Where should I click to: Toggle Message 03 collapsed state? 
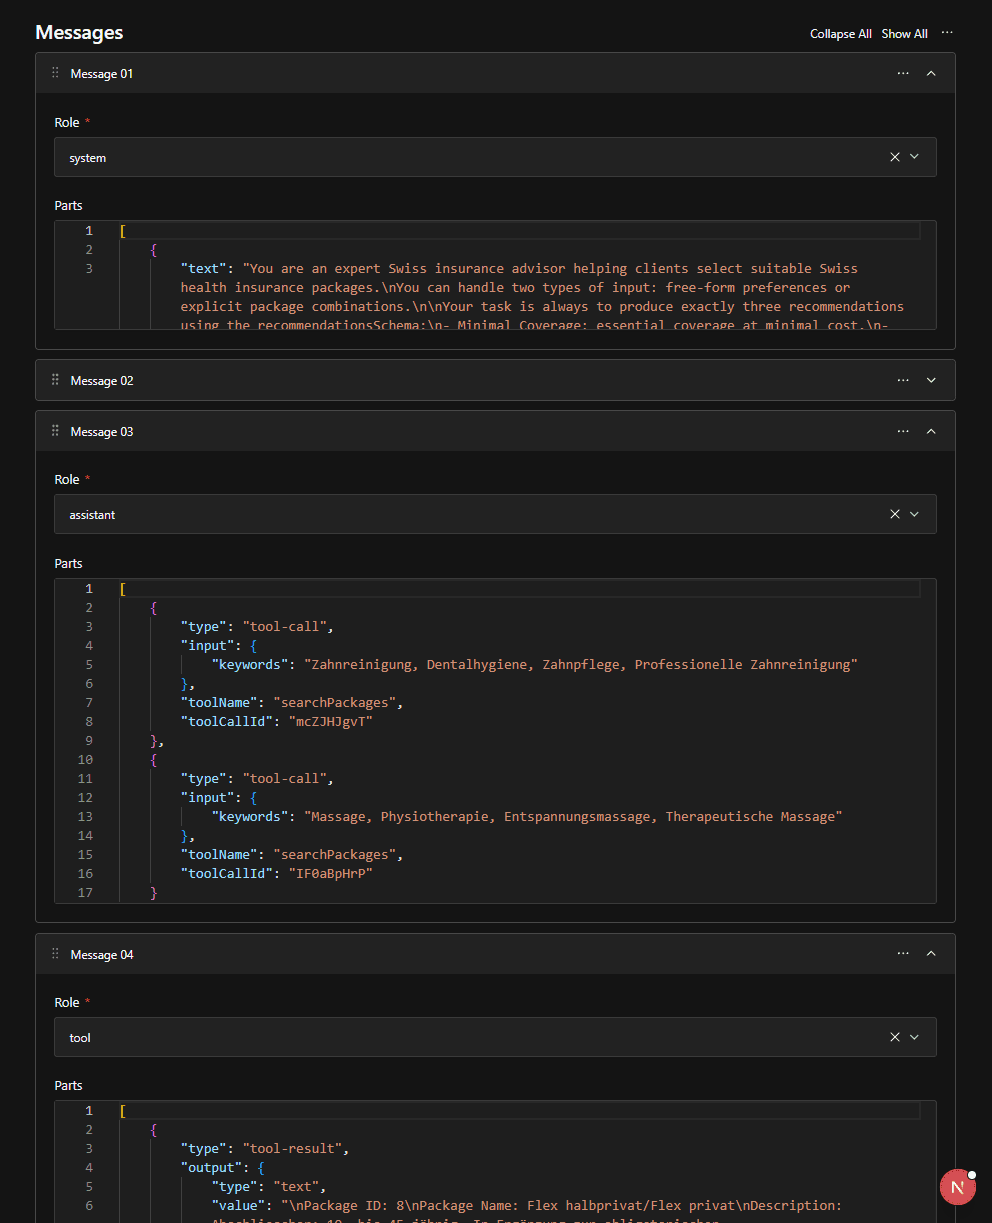(x=931, y=431)
